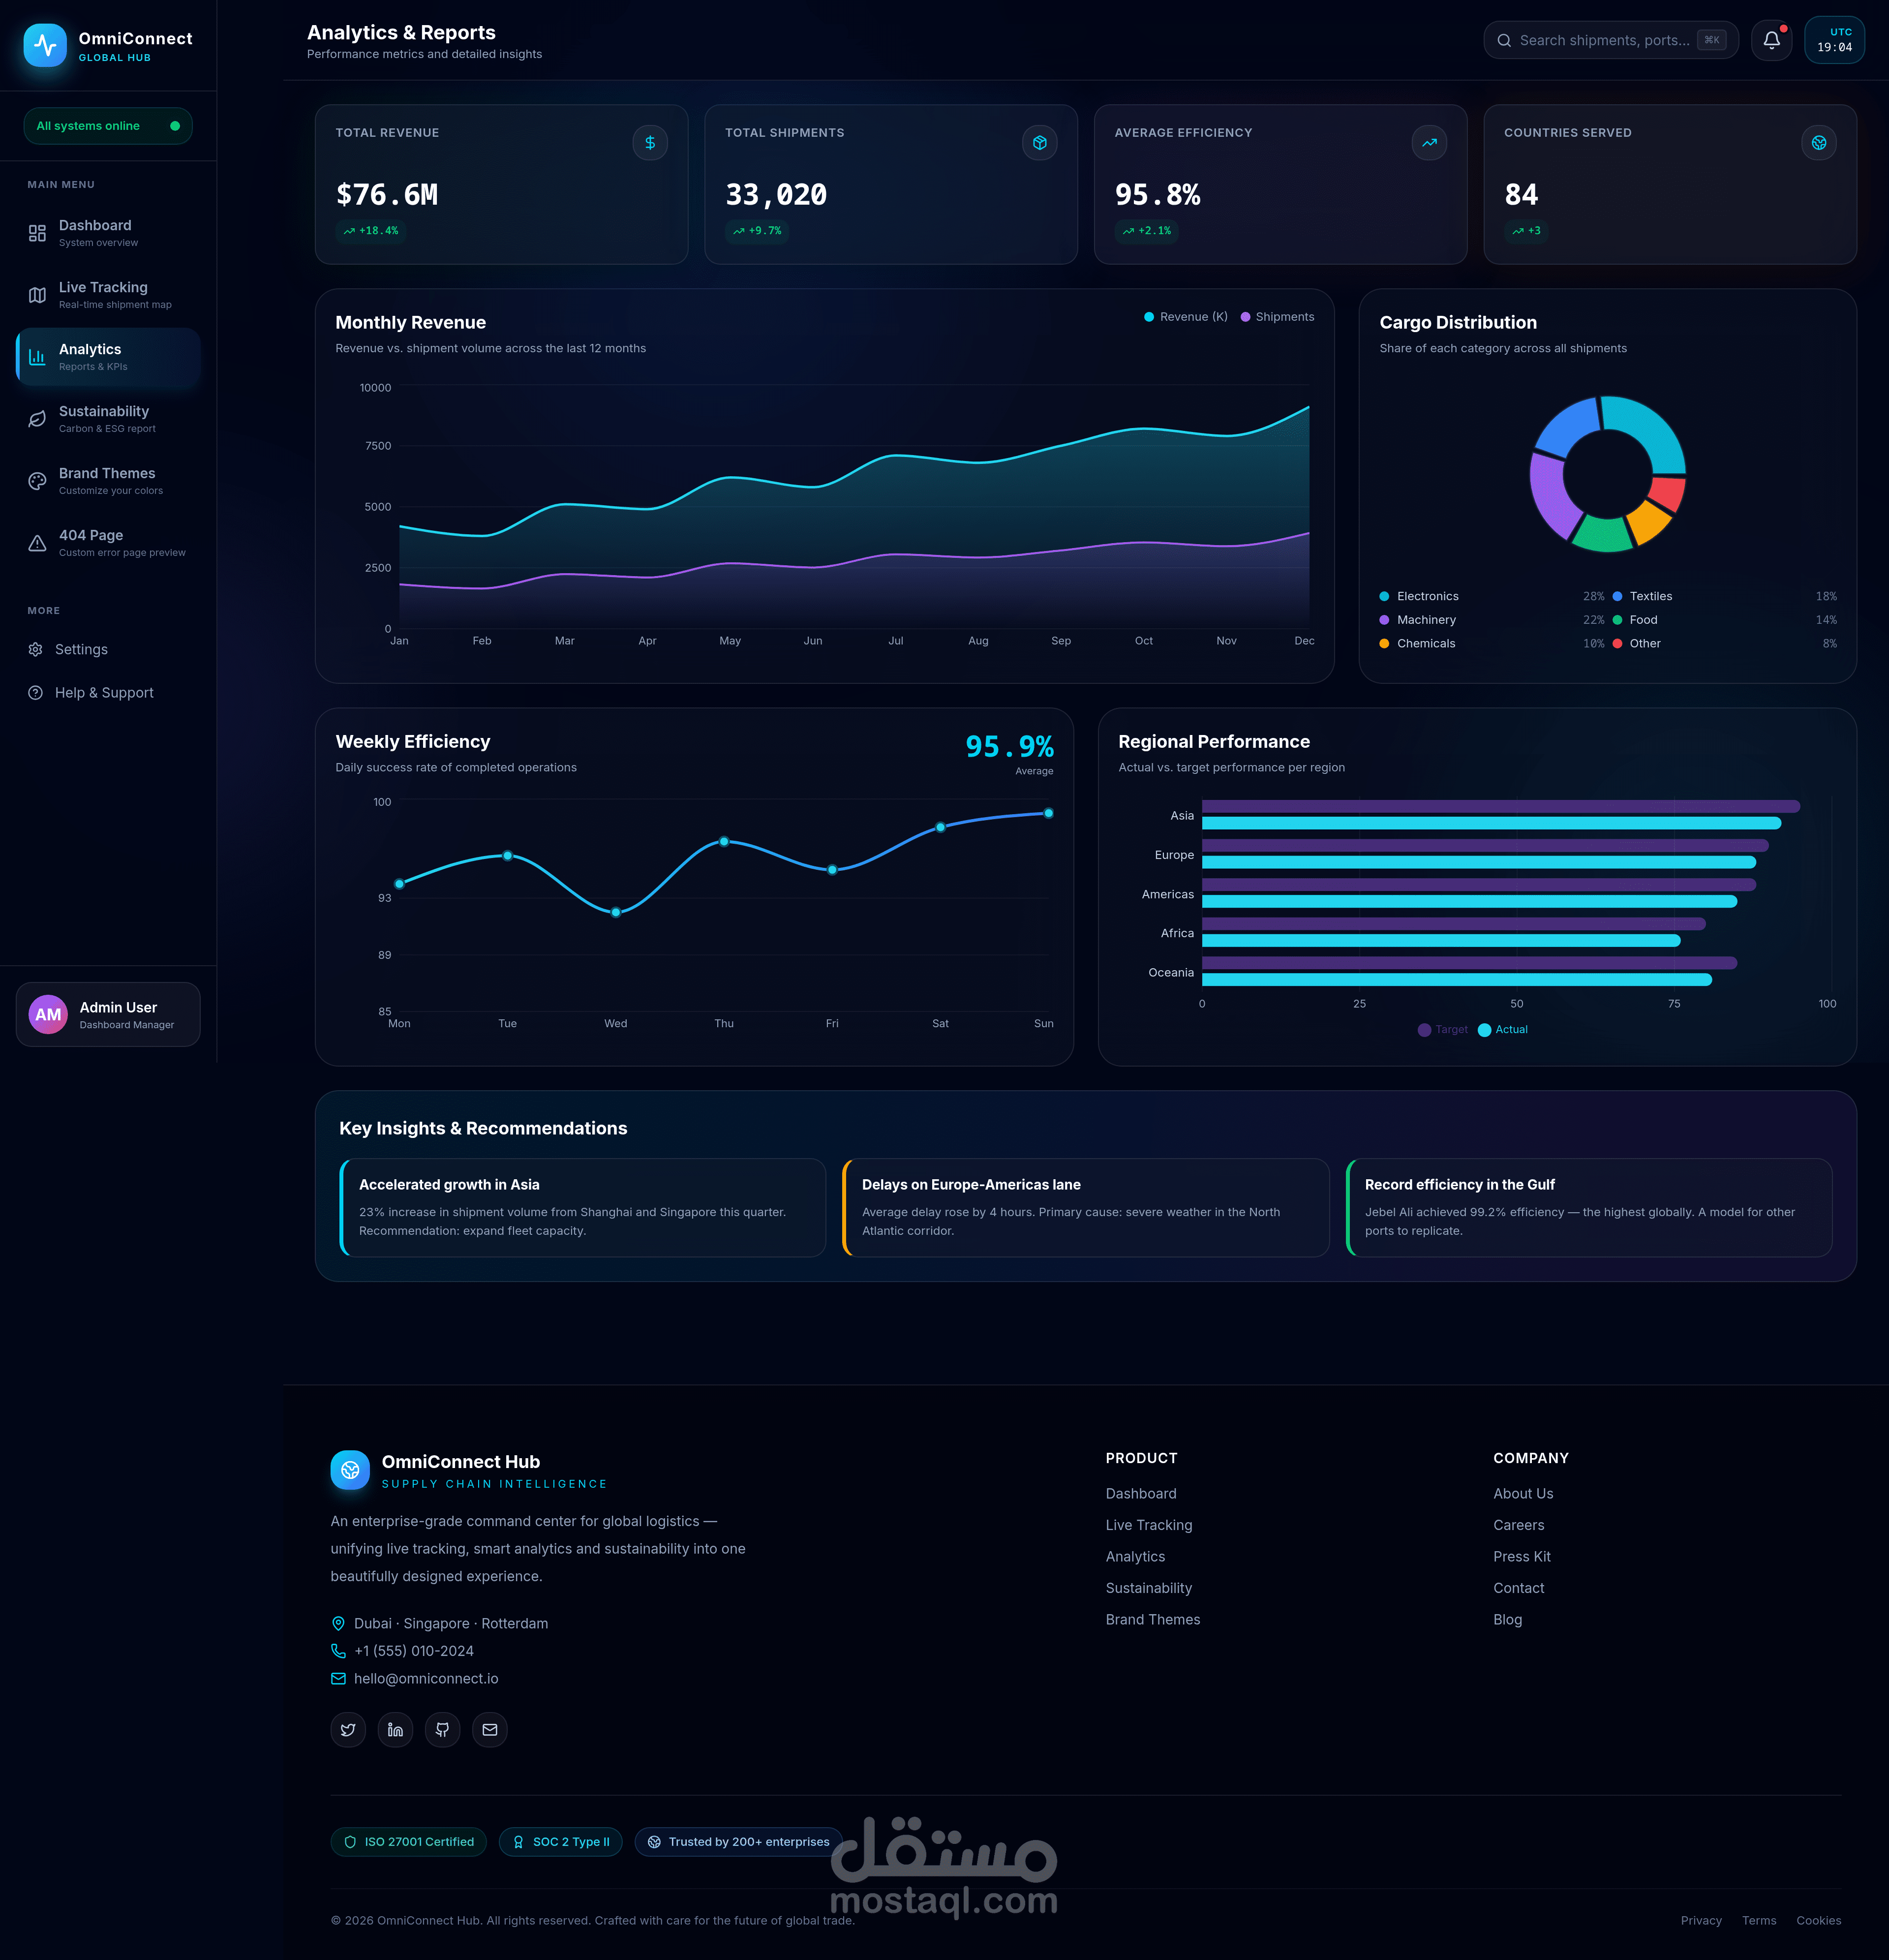Click the Sunday point on Weekly Efficiency chart
The width and height of the screenshot is (1889, 1960).
click(x=1048, y=813)
